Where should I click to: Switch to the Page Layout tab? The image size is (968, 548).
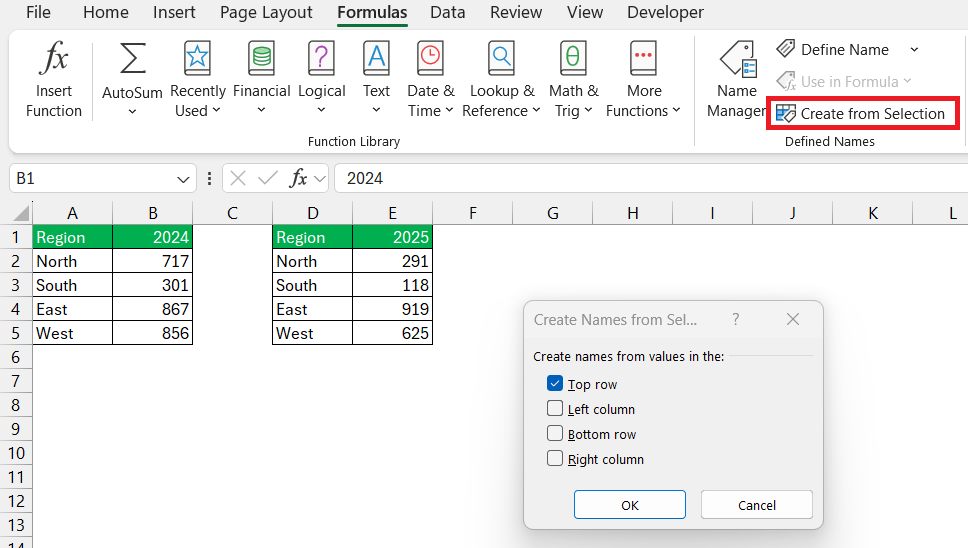(266, 12)
